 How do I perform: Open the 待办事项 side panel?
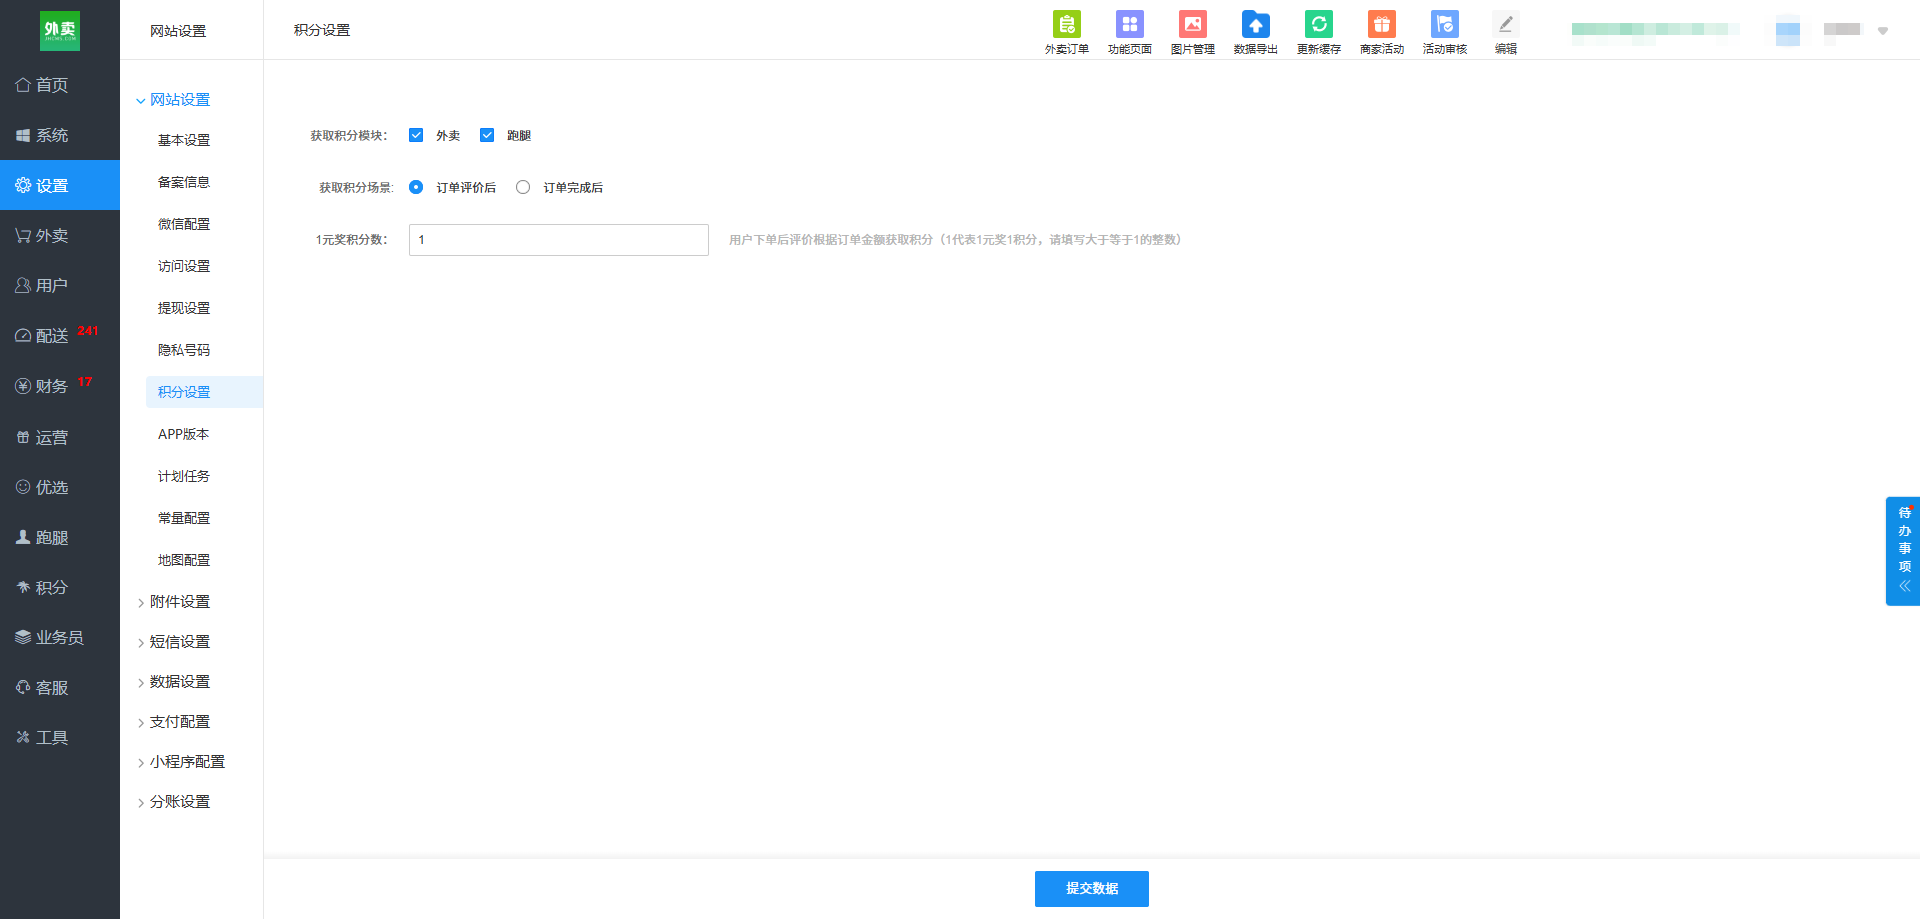click(1903, 550)
